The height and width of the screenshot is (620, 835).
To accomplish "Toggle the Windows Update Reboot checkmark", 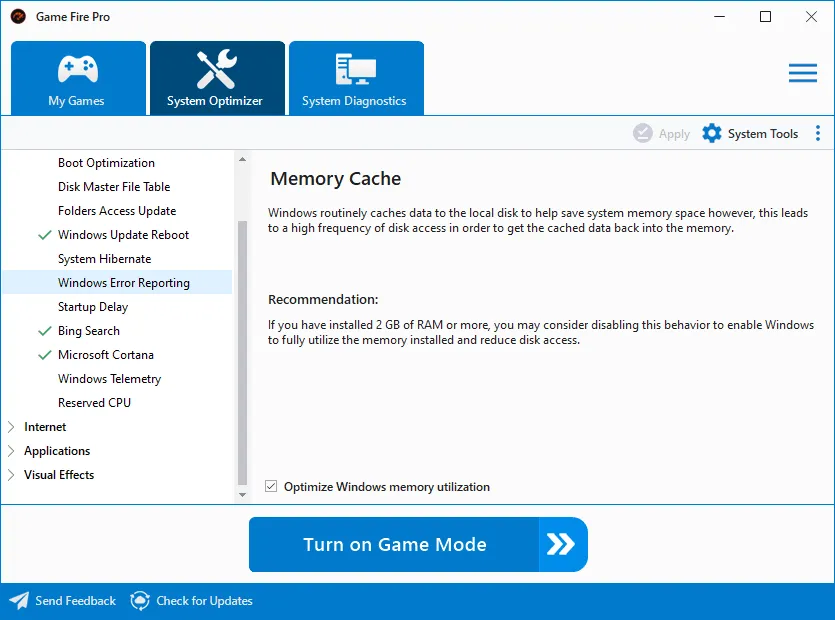I will click(44, 235).
